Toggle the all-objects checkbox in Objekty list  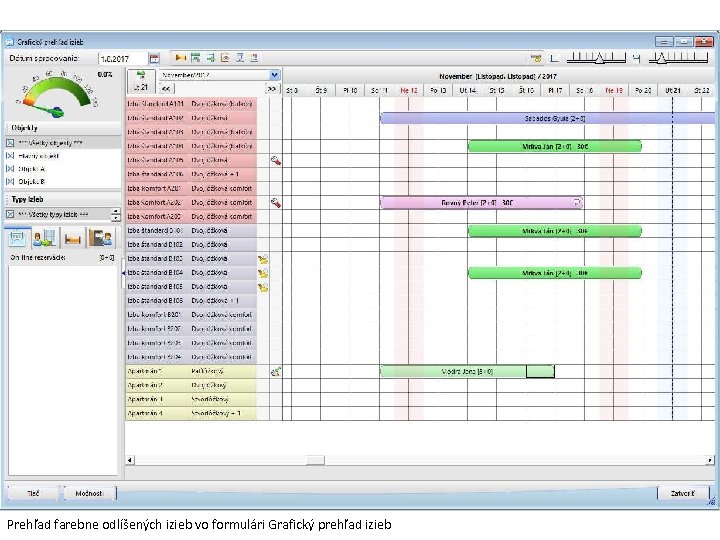(10, 143)
